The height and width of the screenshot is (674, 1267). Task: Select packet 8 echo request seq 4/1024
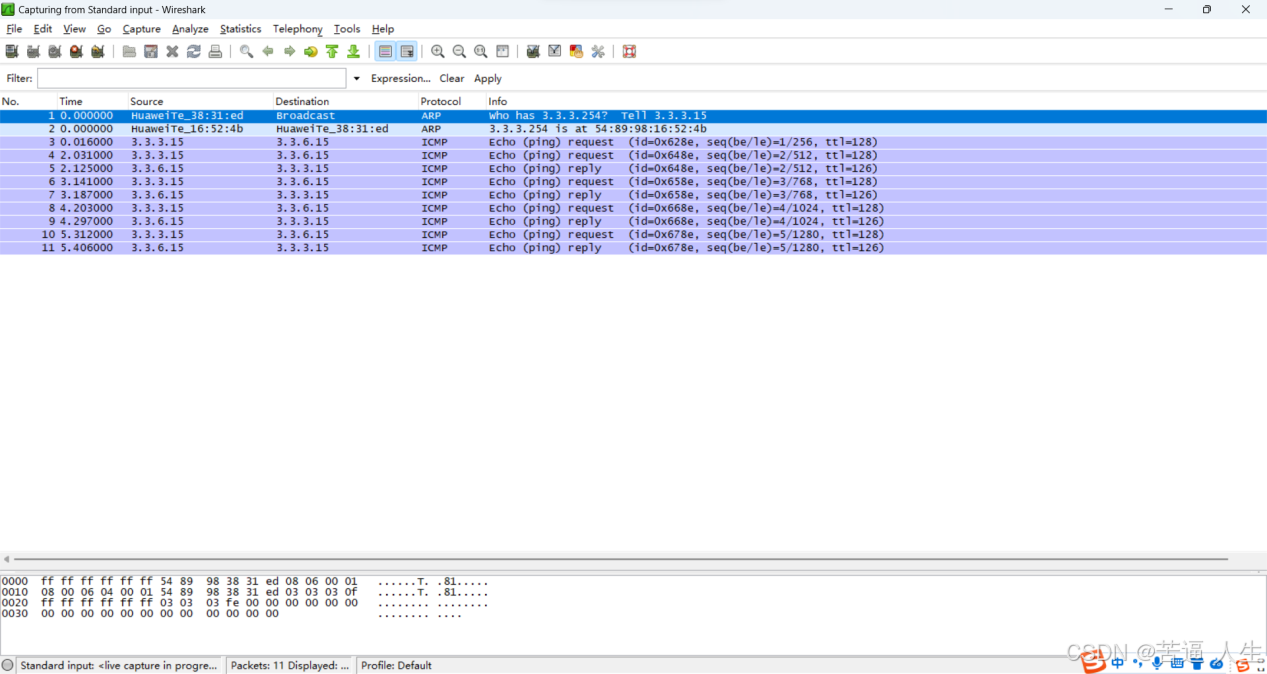tap(633, 208)
